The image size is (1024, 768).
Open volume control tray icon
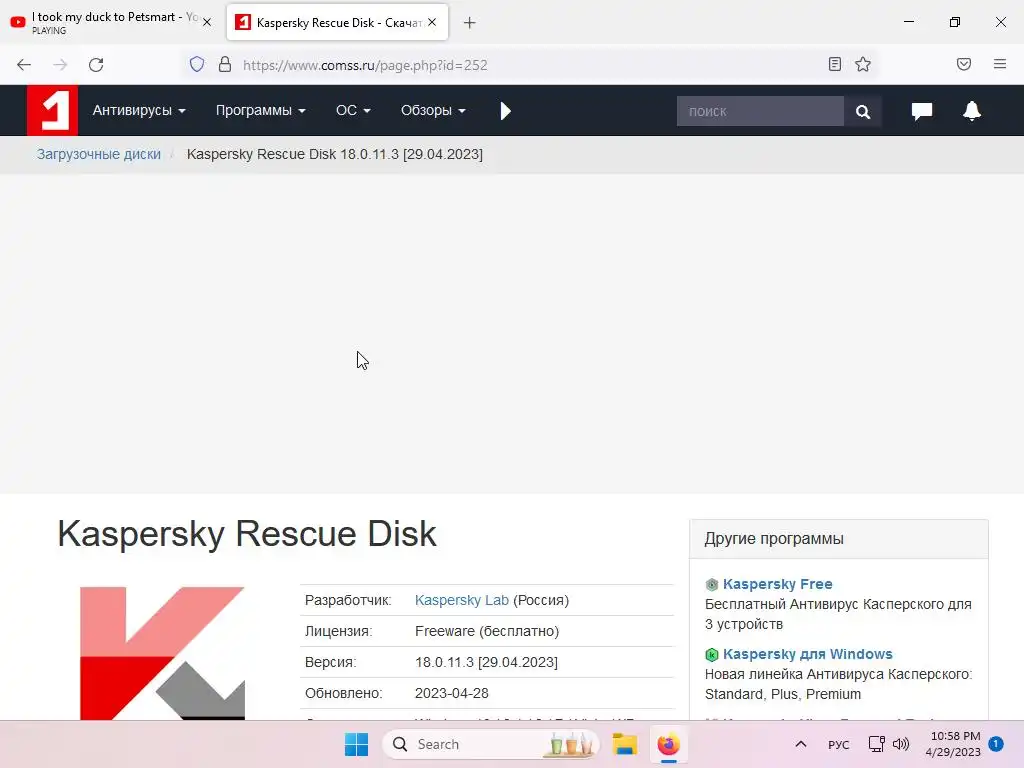coord(901,744)
